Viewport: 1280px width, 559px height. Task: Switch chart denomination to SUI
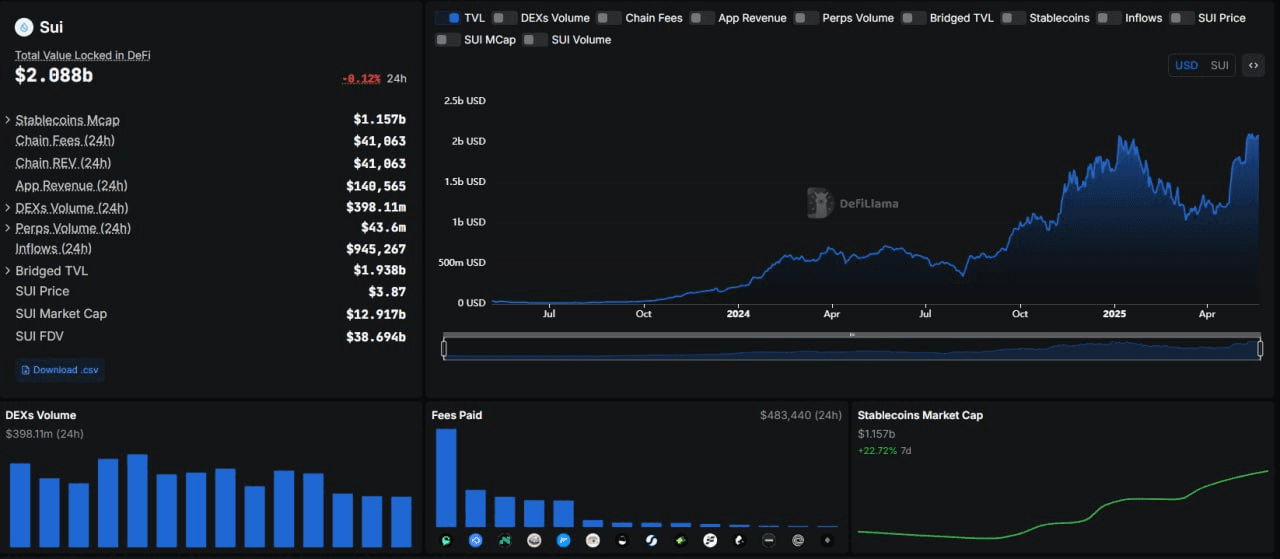pyautogui.click(x=1219, y=65)
